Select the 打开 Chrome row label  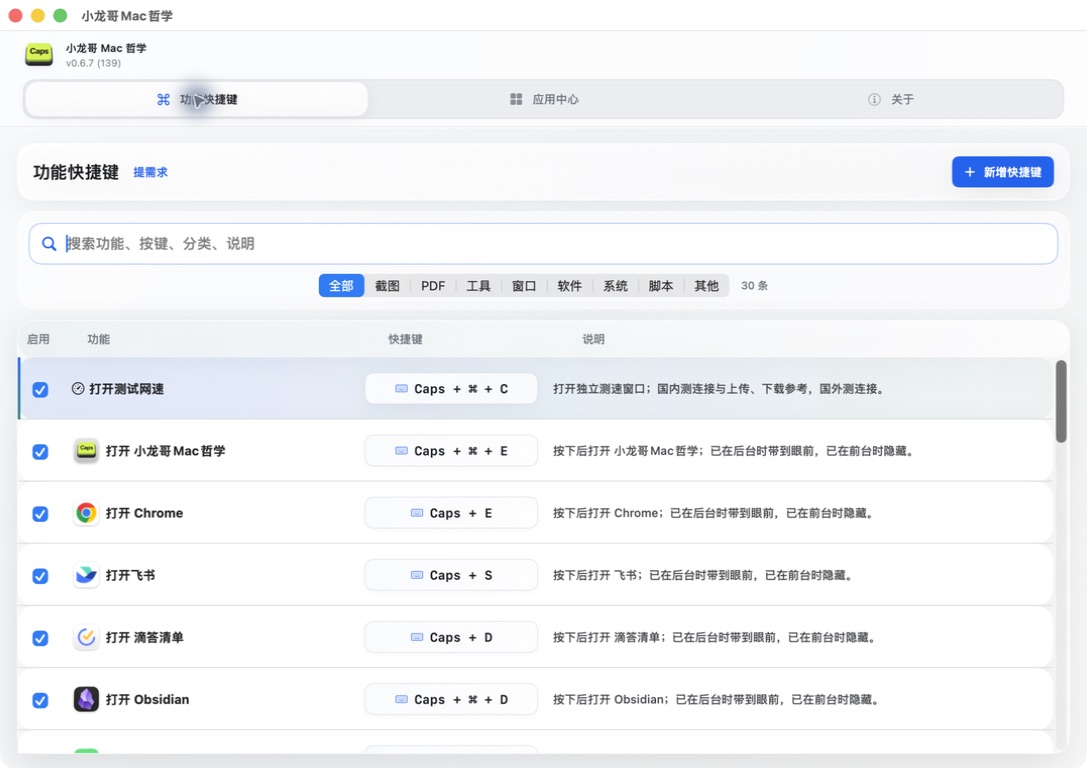click(x=144, y=513)
